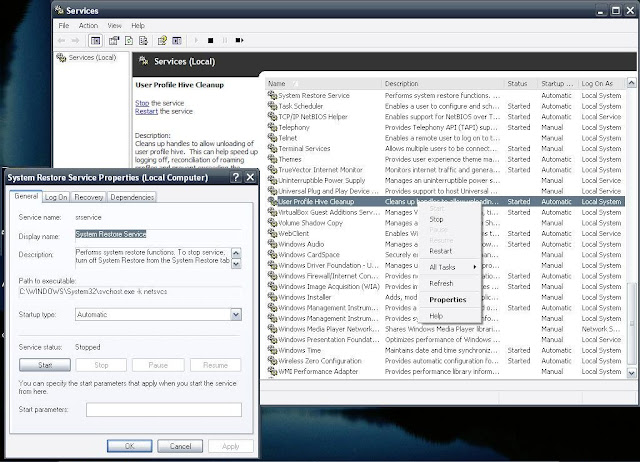
Task: Click the gear icon beside Task Scheduler
Action: coord(272,106)
